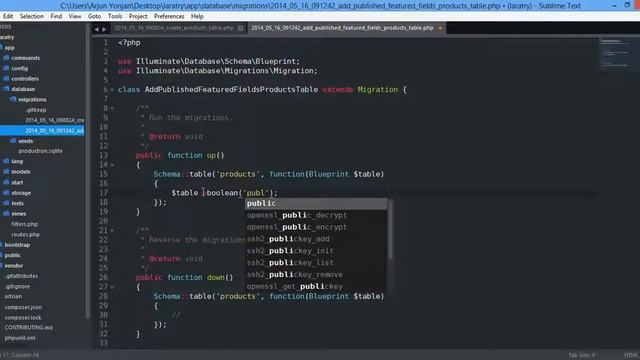
Task: Expand the public folder in sidebar
Action: tap(11, 255)
